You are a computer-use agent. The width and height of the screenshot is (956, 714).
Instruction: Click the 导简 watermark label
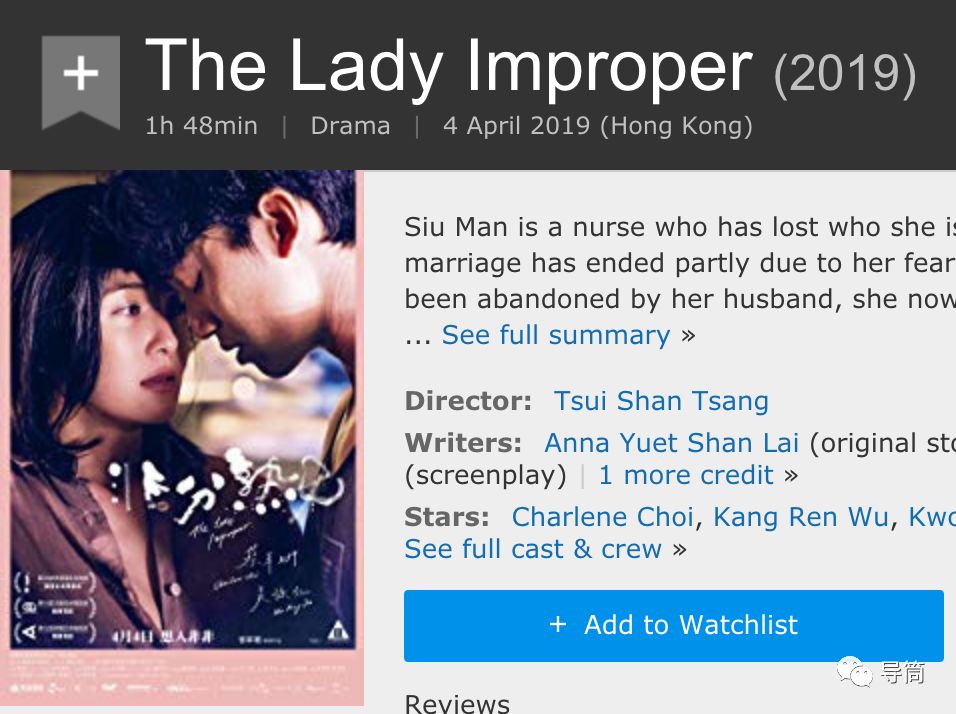(x=902, y=673)
